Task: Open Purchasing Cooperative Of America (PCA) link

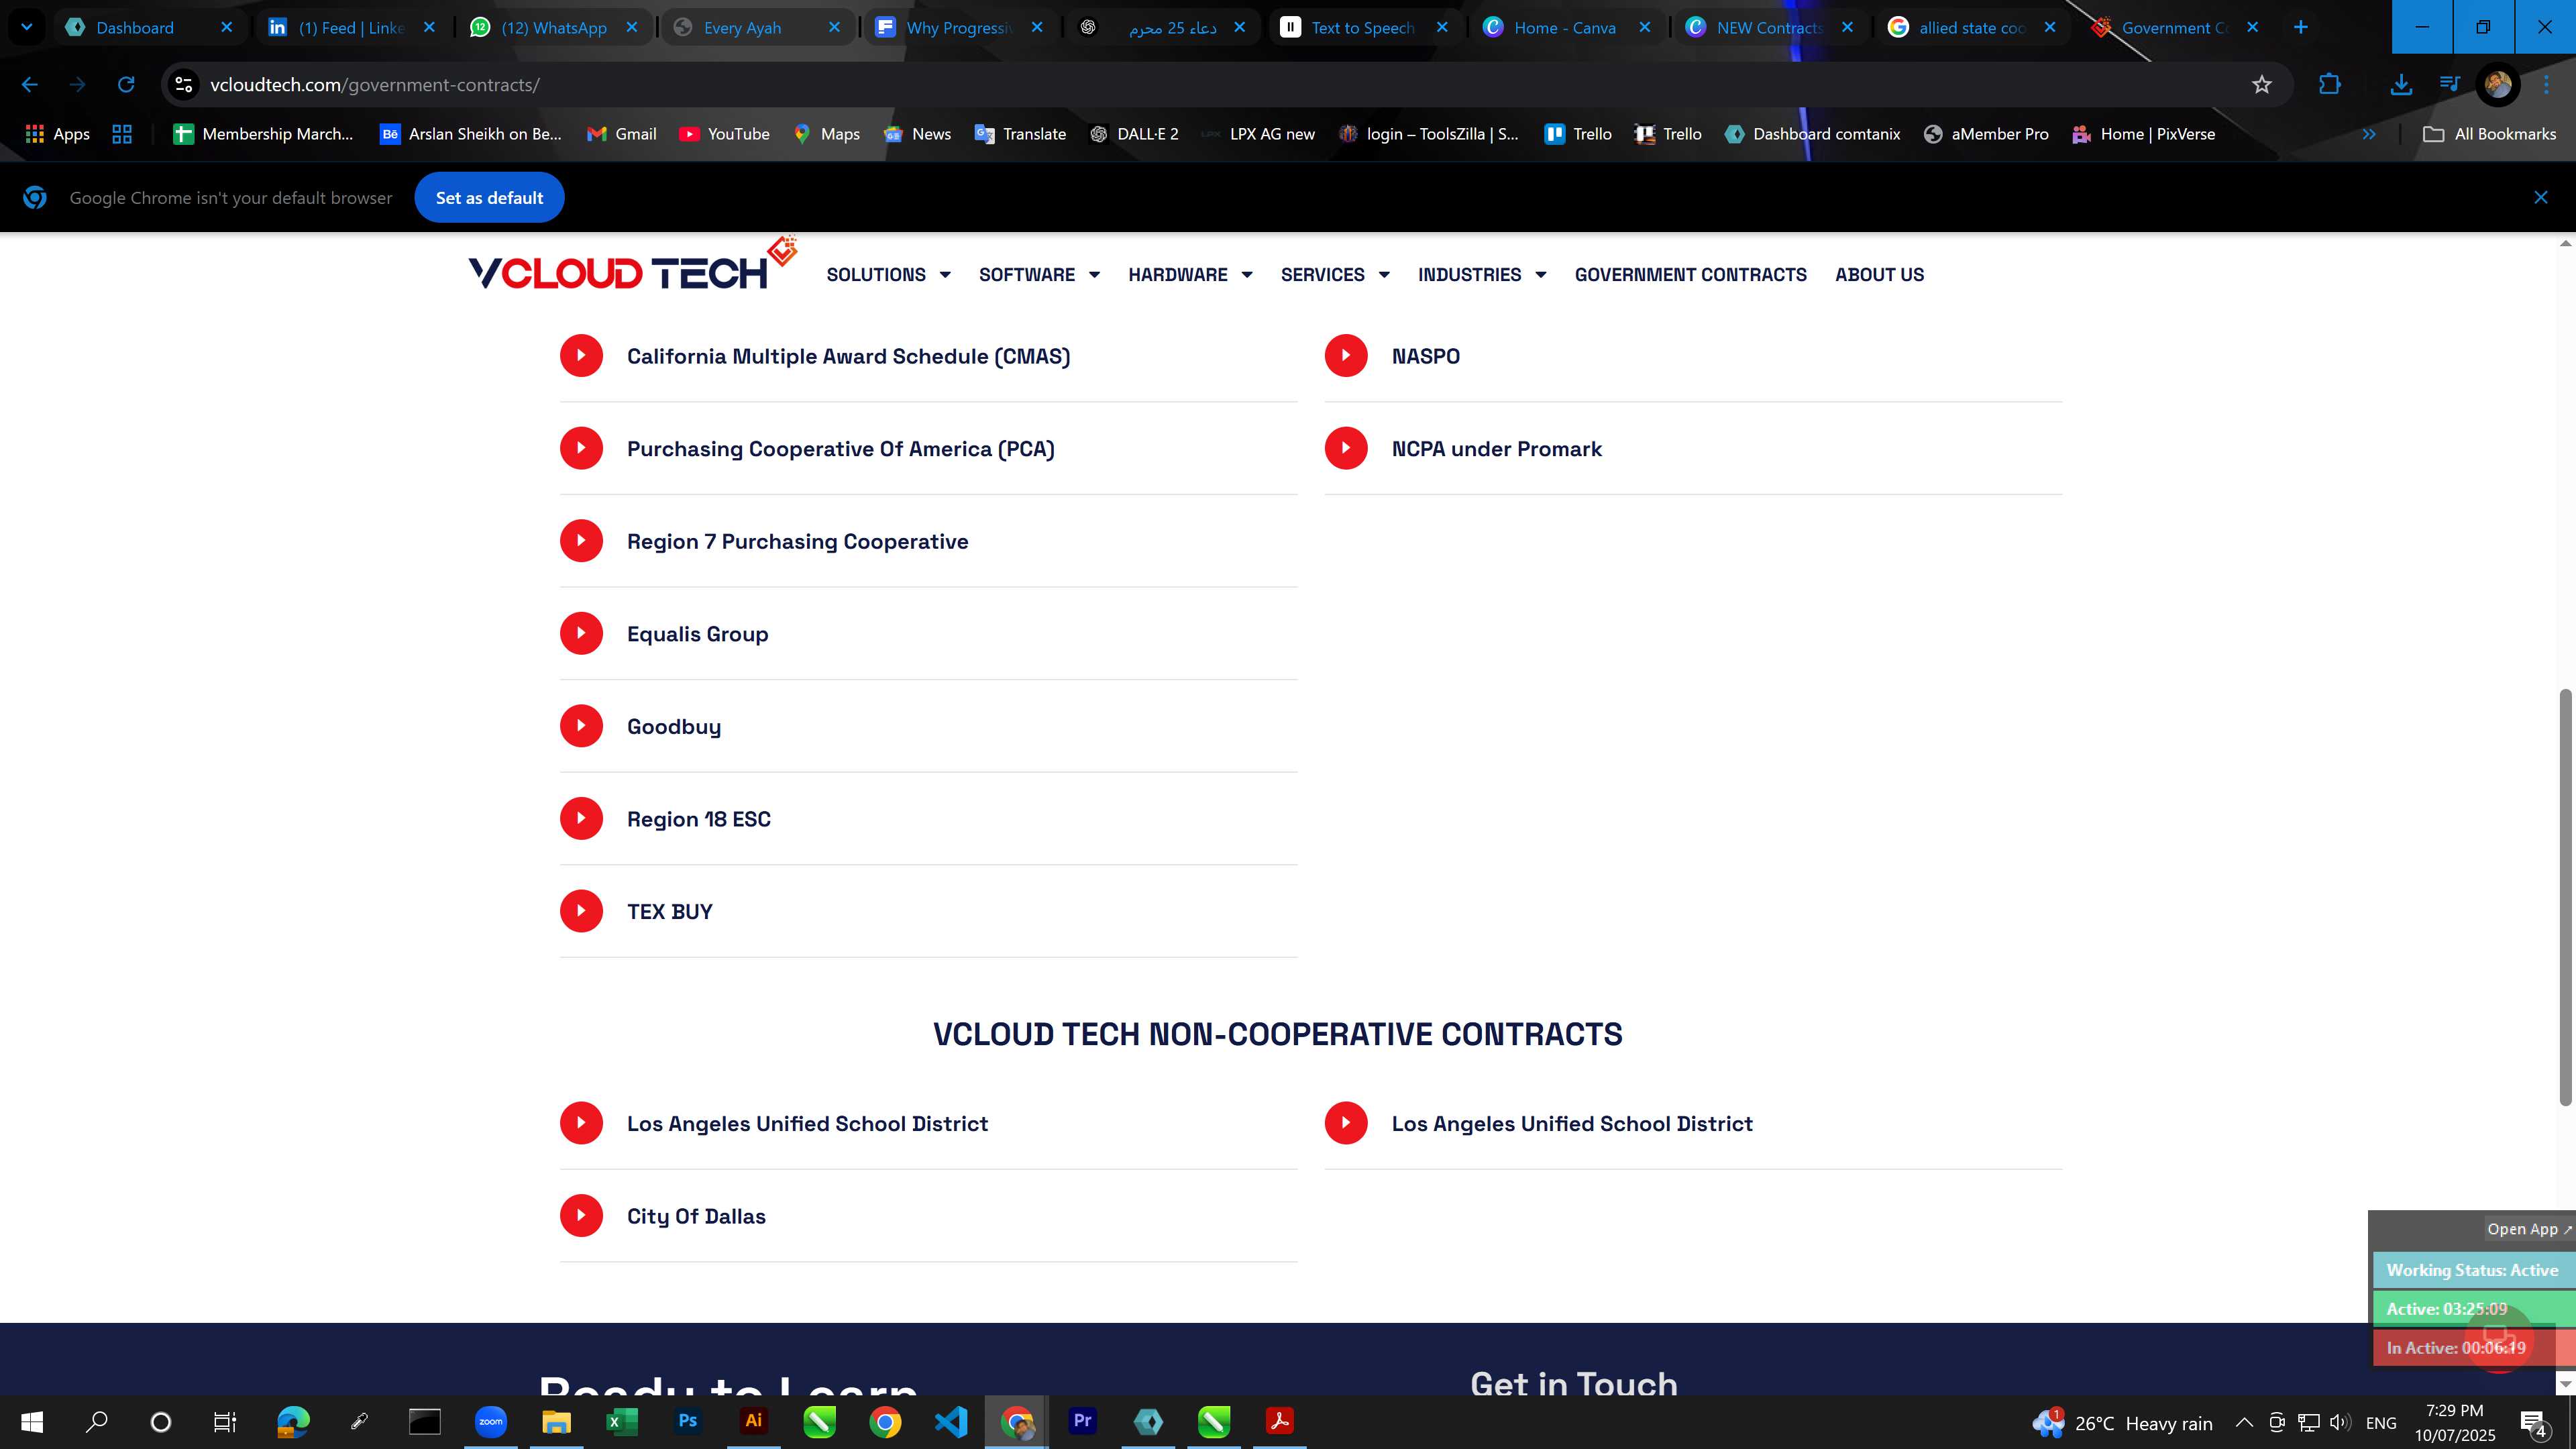Action: point(840,449)
